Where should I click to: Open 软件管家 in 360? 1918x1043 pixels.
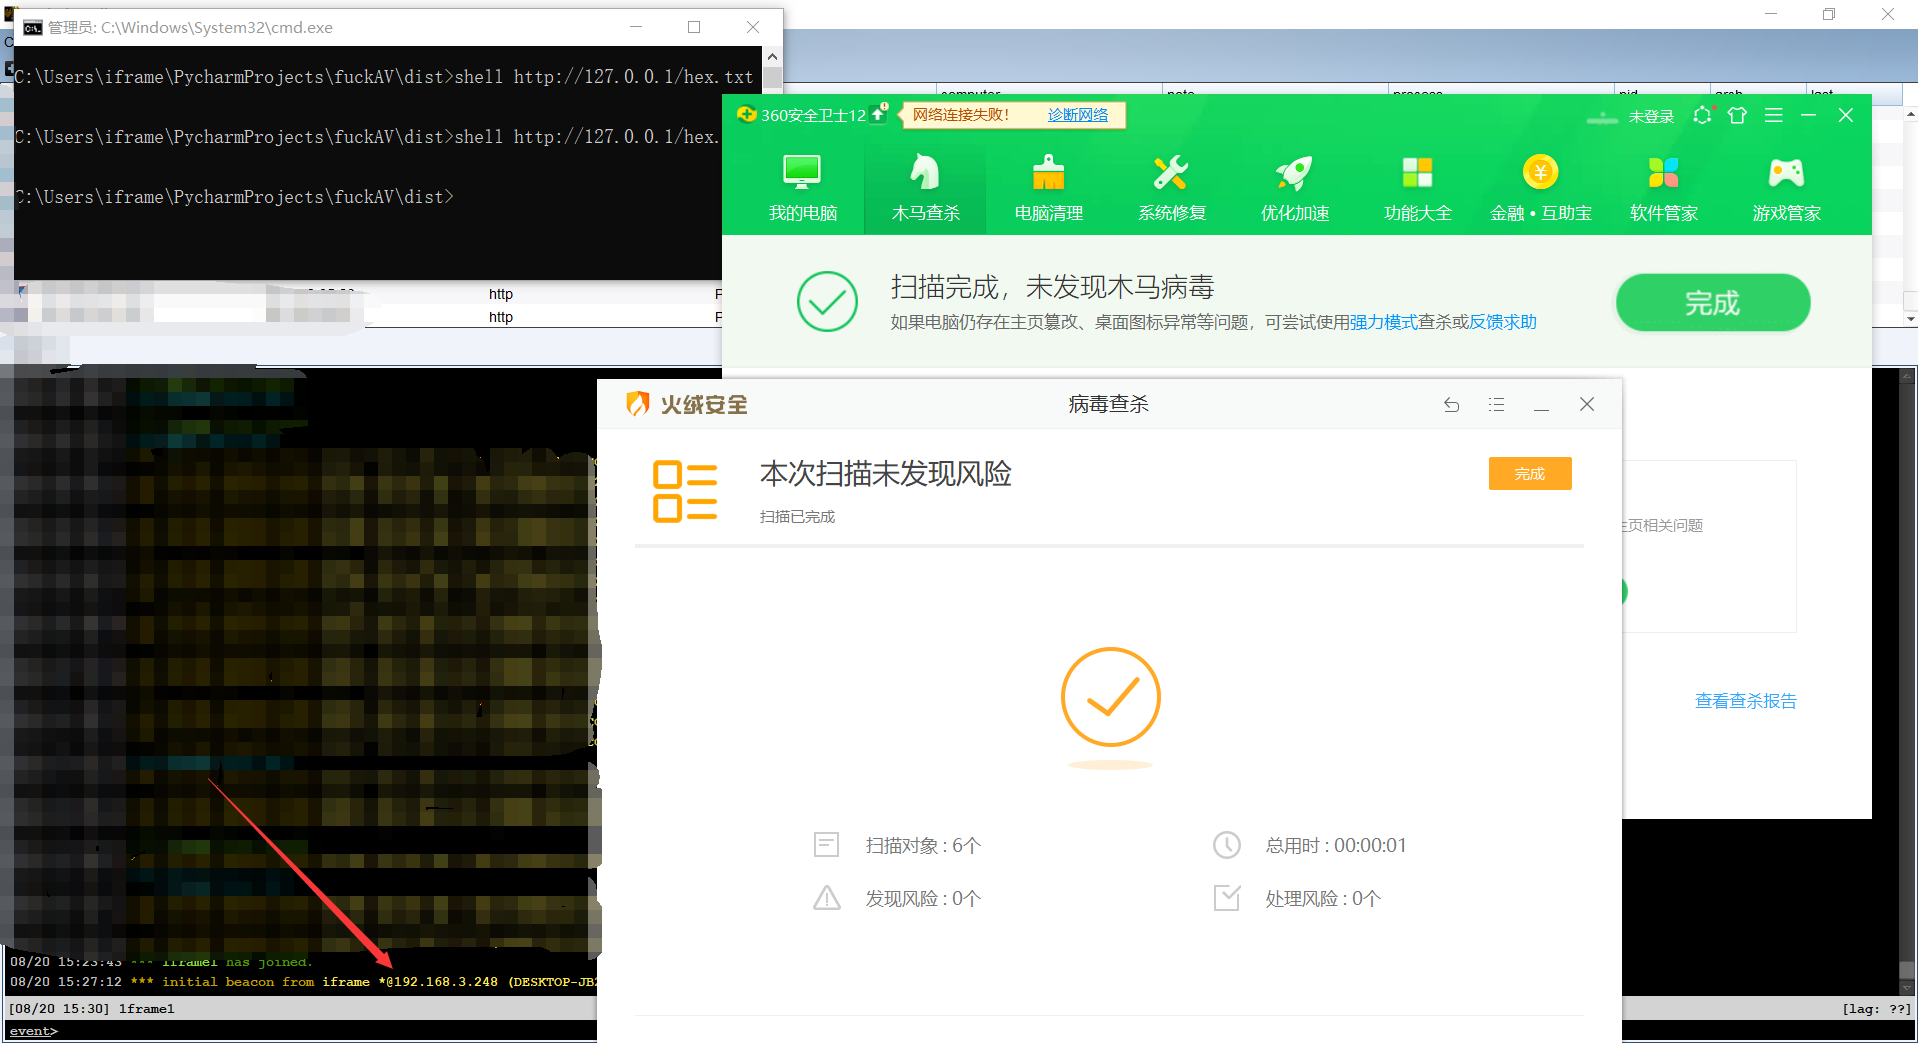click(x=1663, y=188)
